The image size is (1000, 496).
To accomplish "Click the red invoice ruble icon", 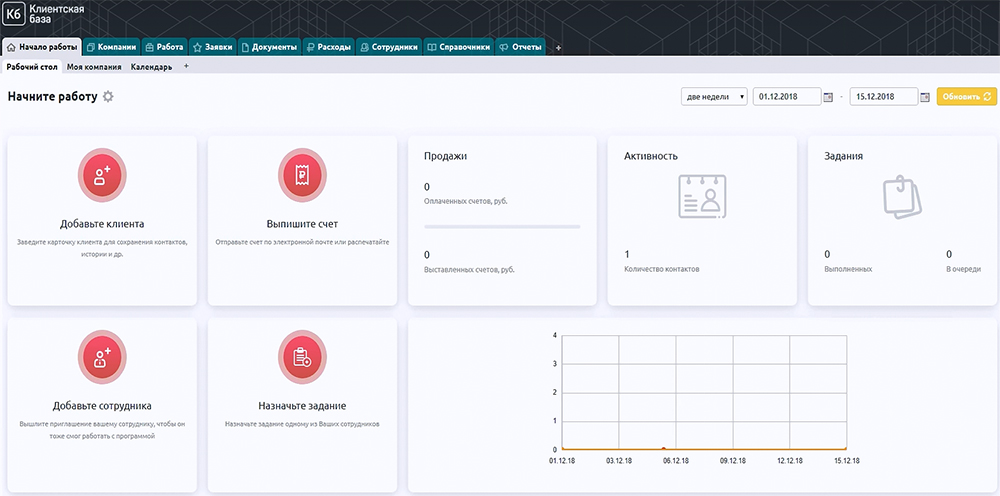I will pos(302,175).
